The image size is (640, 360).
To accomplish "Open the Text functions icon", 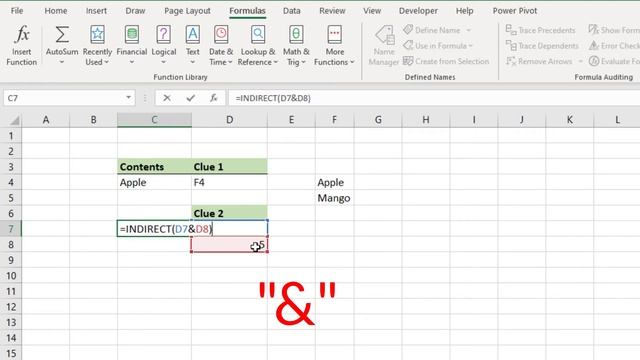I will coord(193,34).
